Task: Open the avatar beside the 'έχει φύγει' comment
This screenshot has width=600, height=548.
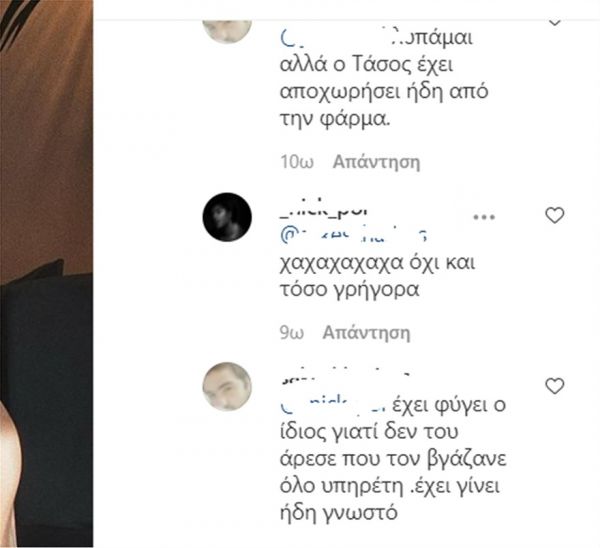Action: click(227, 386)
